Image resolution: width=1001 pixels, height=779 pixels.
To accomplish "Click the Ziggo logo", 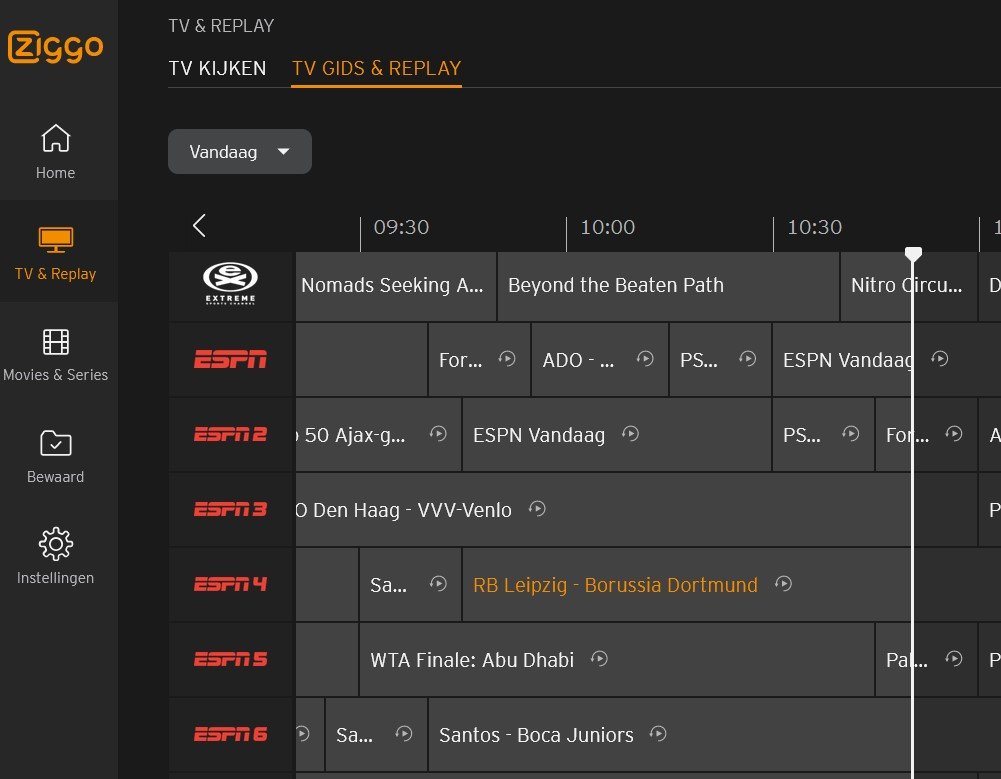I will [x=55, y=47].
